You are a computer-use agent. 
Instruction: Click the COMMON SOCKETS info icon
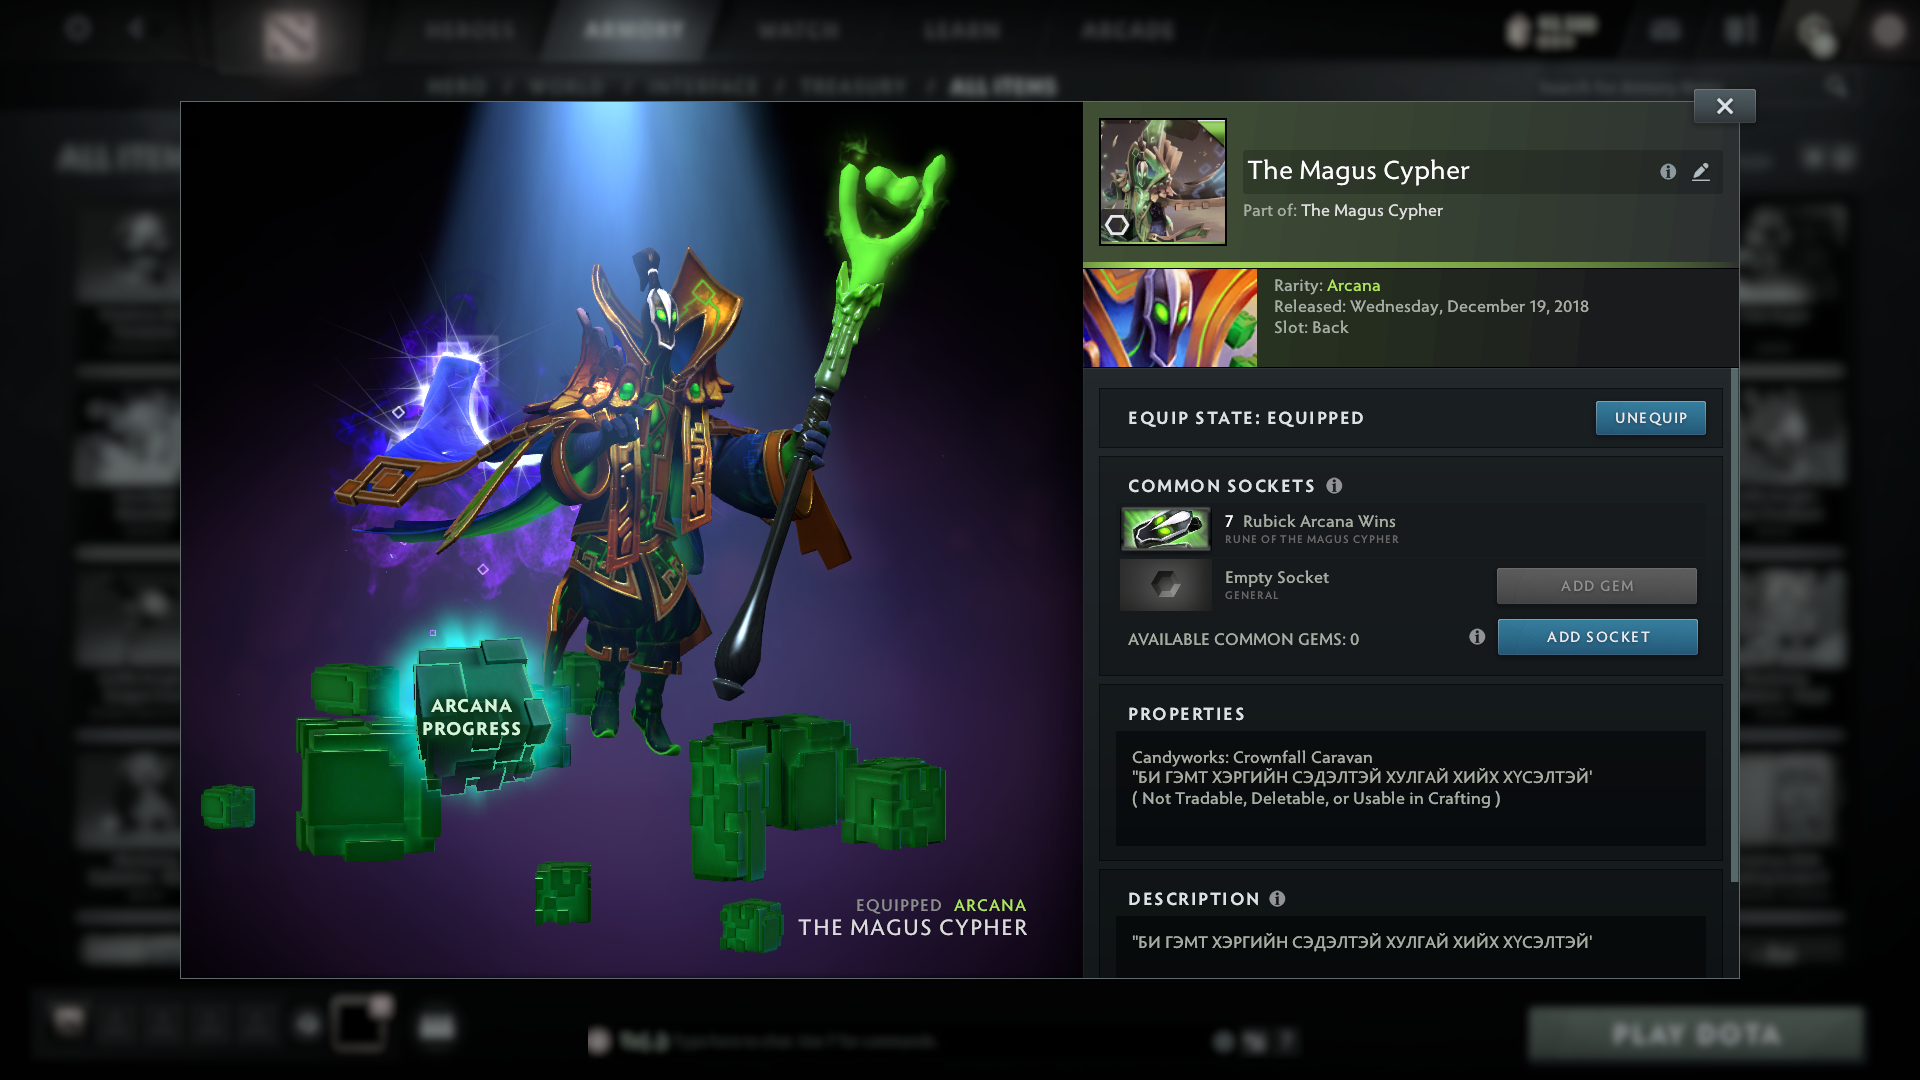pyautogui.click(x=1334, y=487)
